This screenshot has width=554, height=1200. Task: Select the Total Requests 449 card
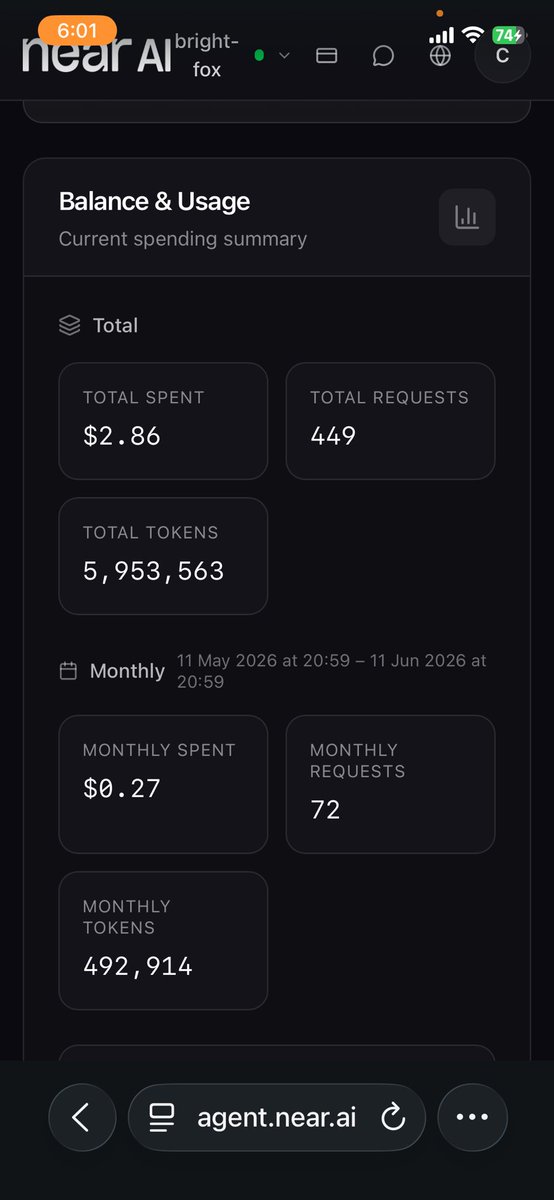click(x=390, y=421)
